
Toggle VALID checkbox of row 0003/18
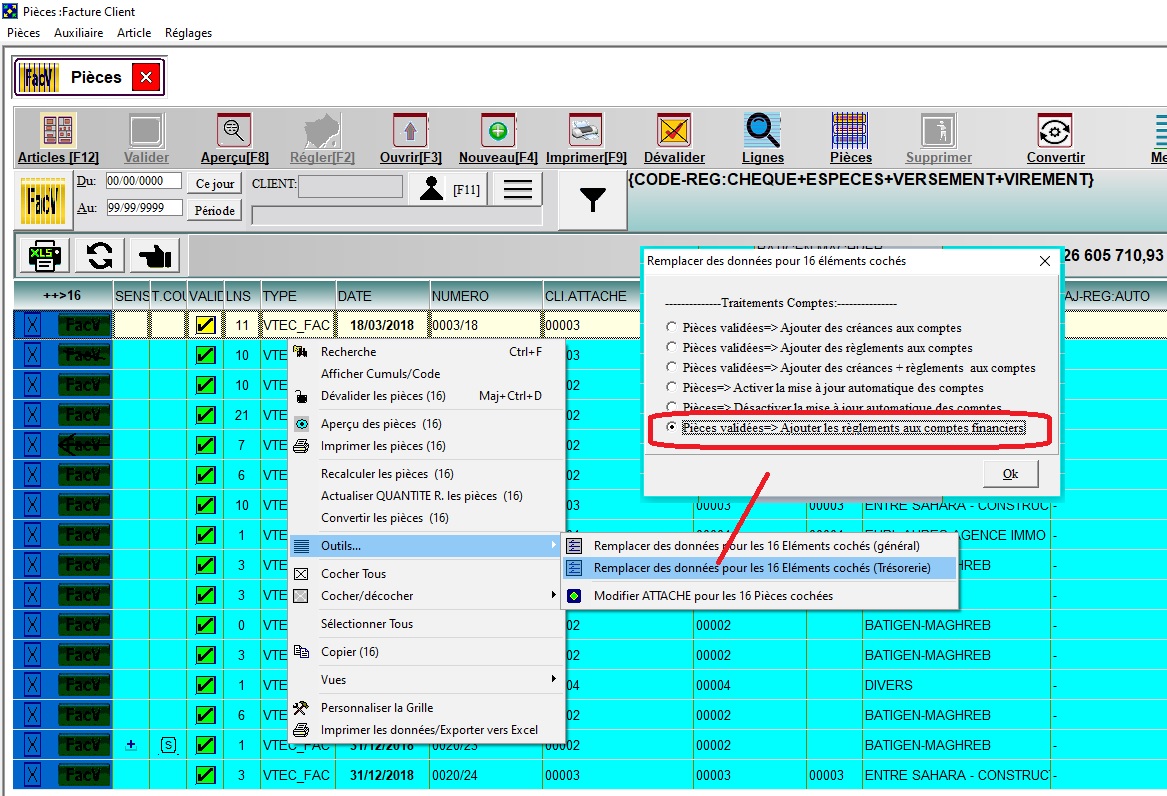pyautogui.click(x=205, y=325)
